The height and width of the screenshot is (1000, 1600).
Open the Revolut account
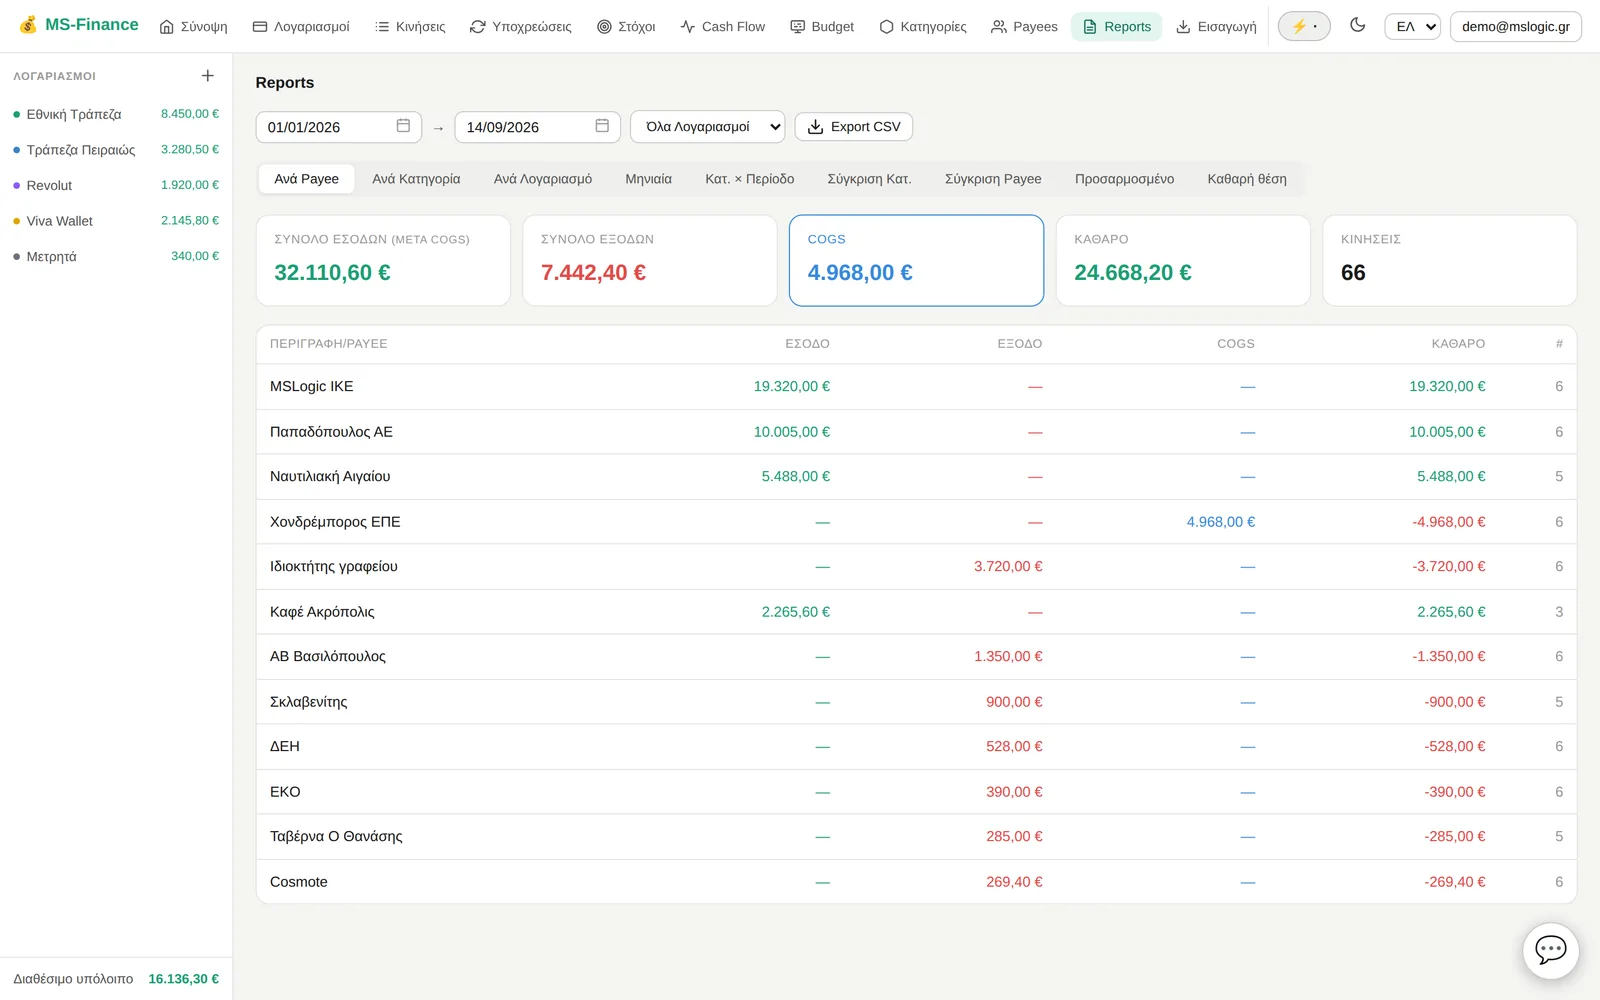[x=116, y=185]
